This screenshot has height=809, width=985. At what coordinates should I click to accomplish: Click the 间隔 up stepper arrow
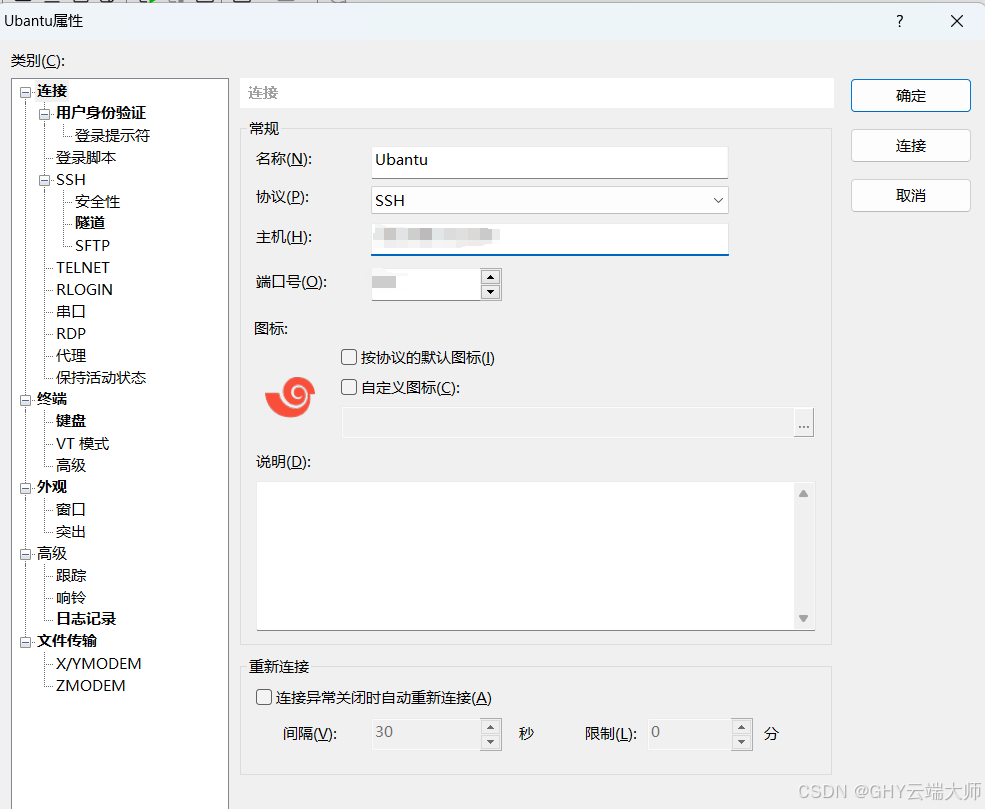491,727
